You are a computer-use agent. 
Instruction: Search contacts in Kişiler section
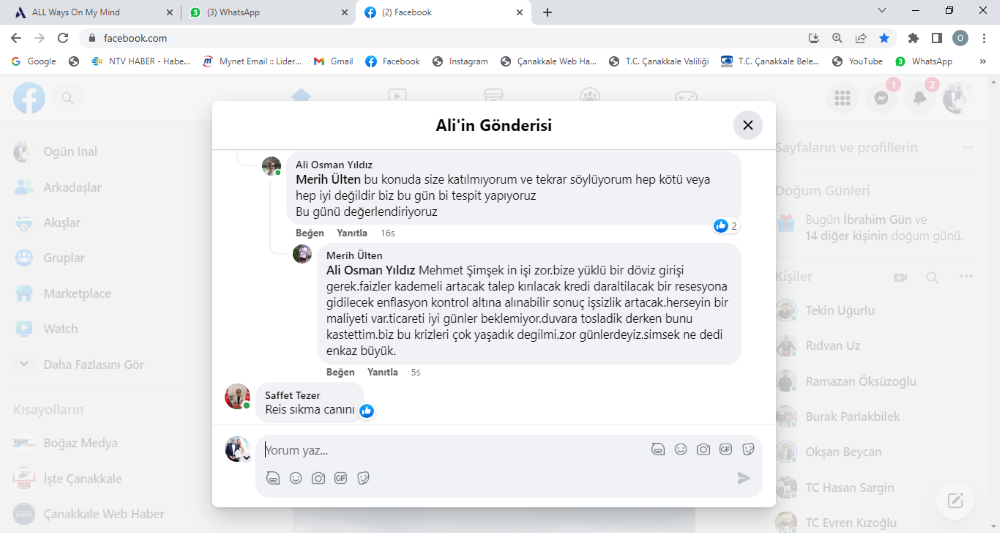932,277
